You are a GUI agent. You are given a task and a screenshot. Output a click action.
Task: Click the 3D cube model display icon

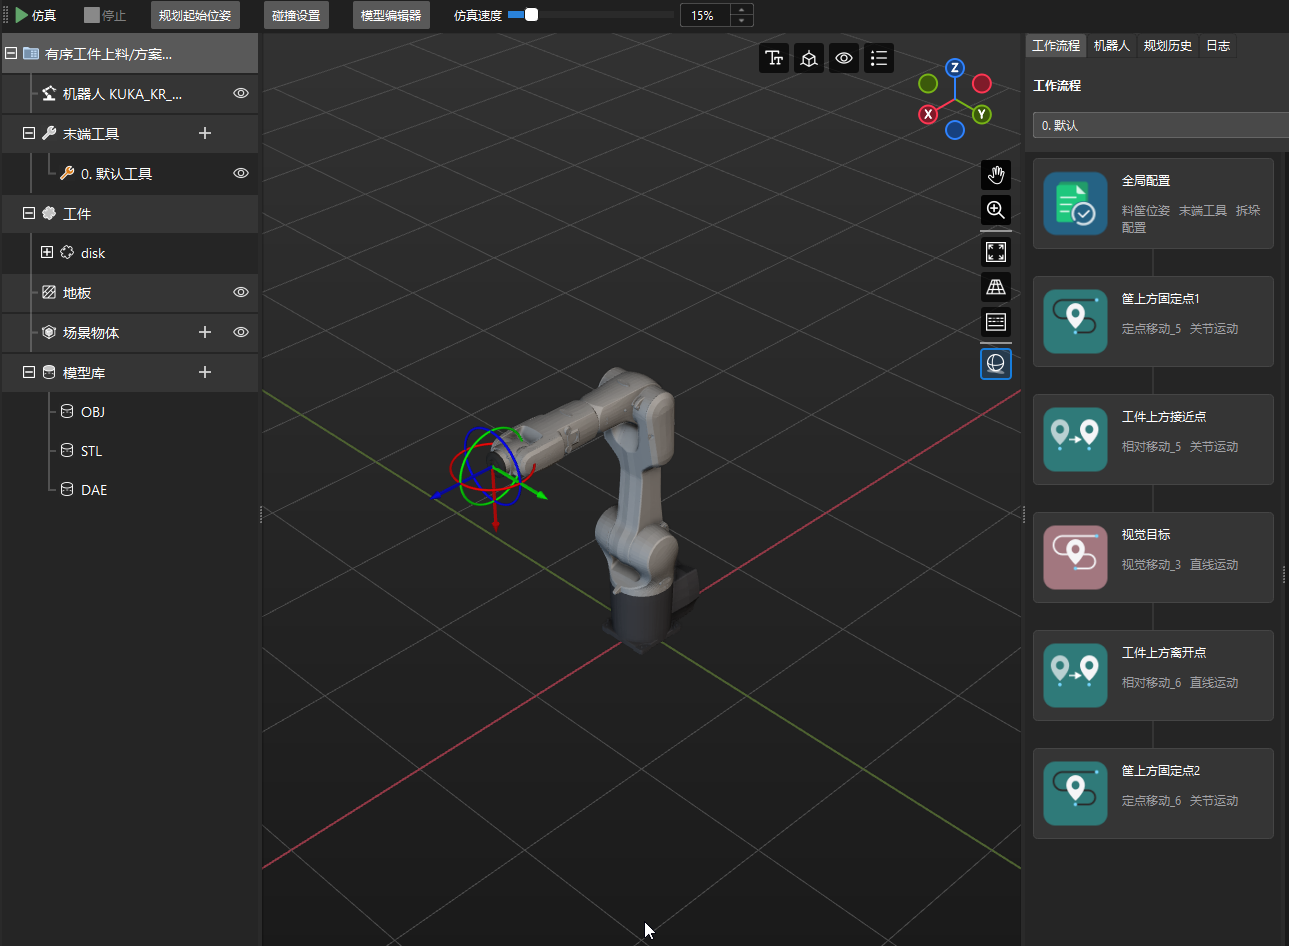[809, 58]
